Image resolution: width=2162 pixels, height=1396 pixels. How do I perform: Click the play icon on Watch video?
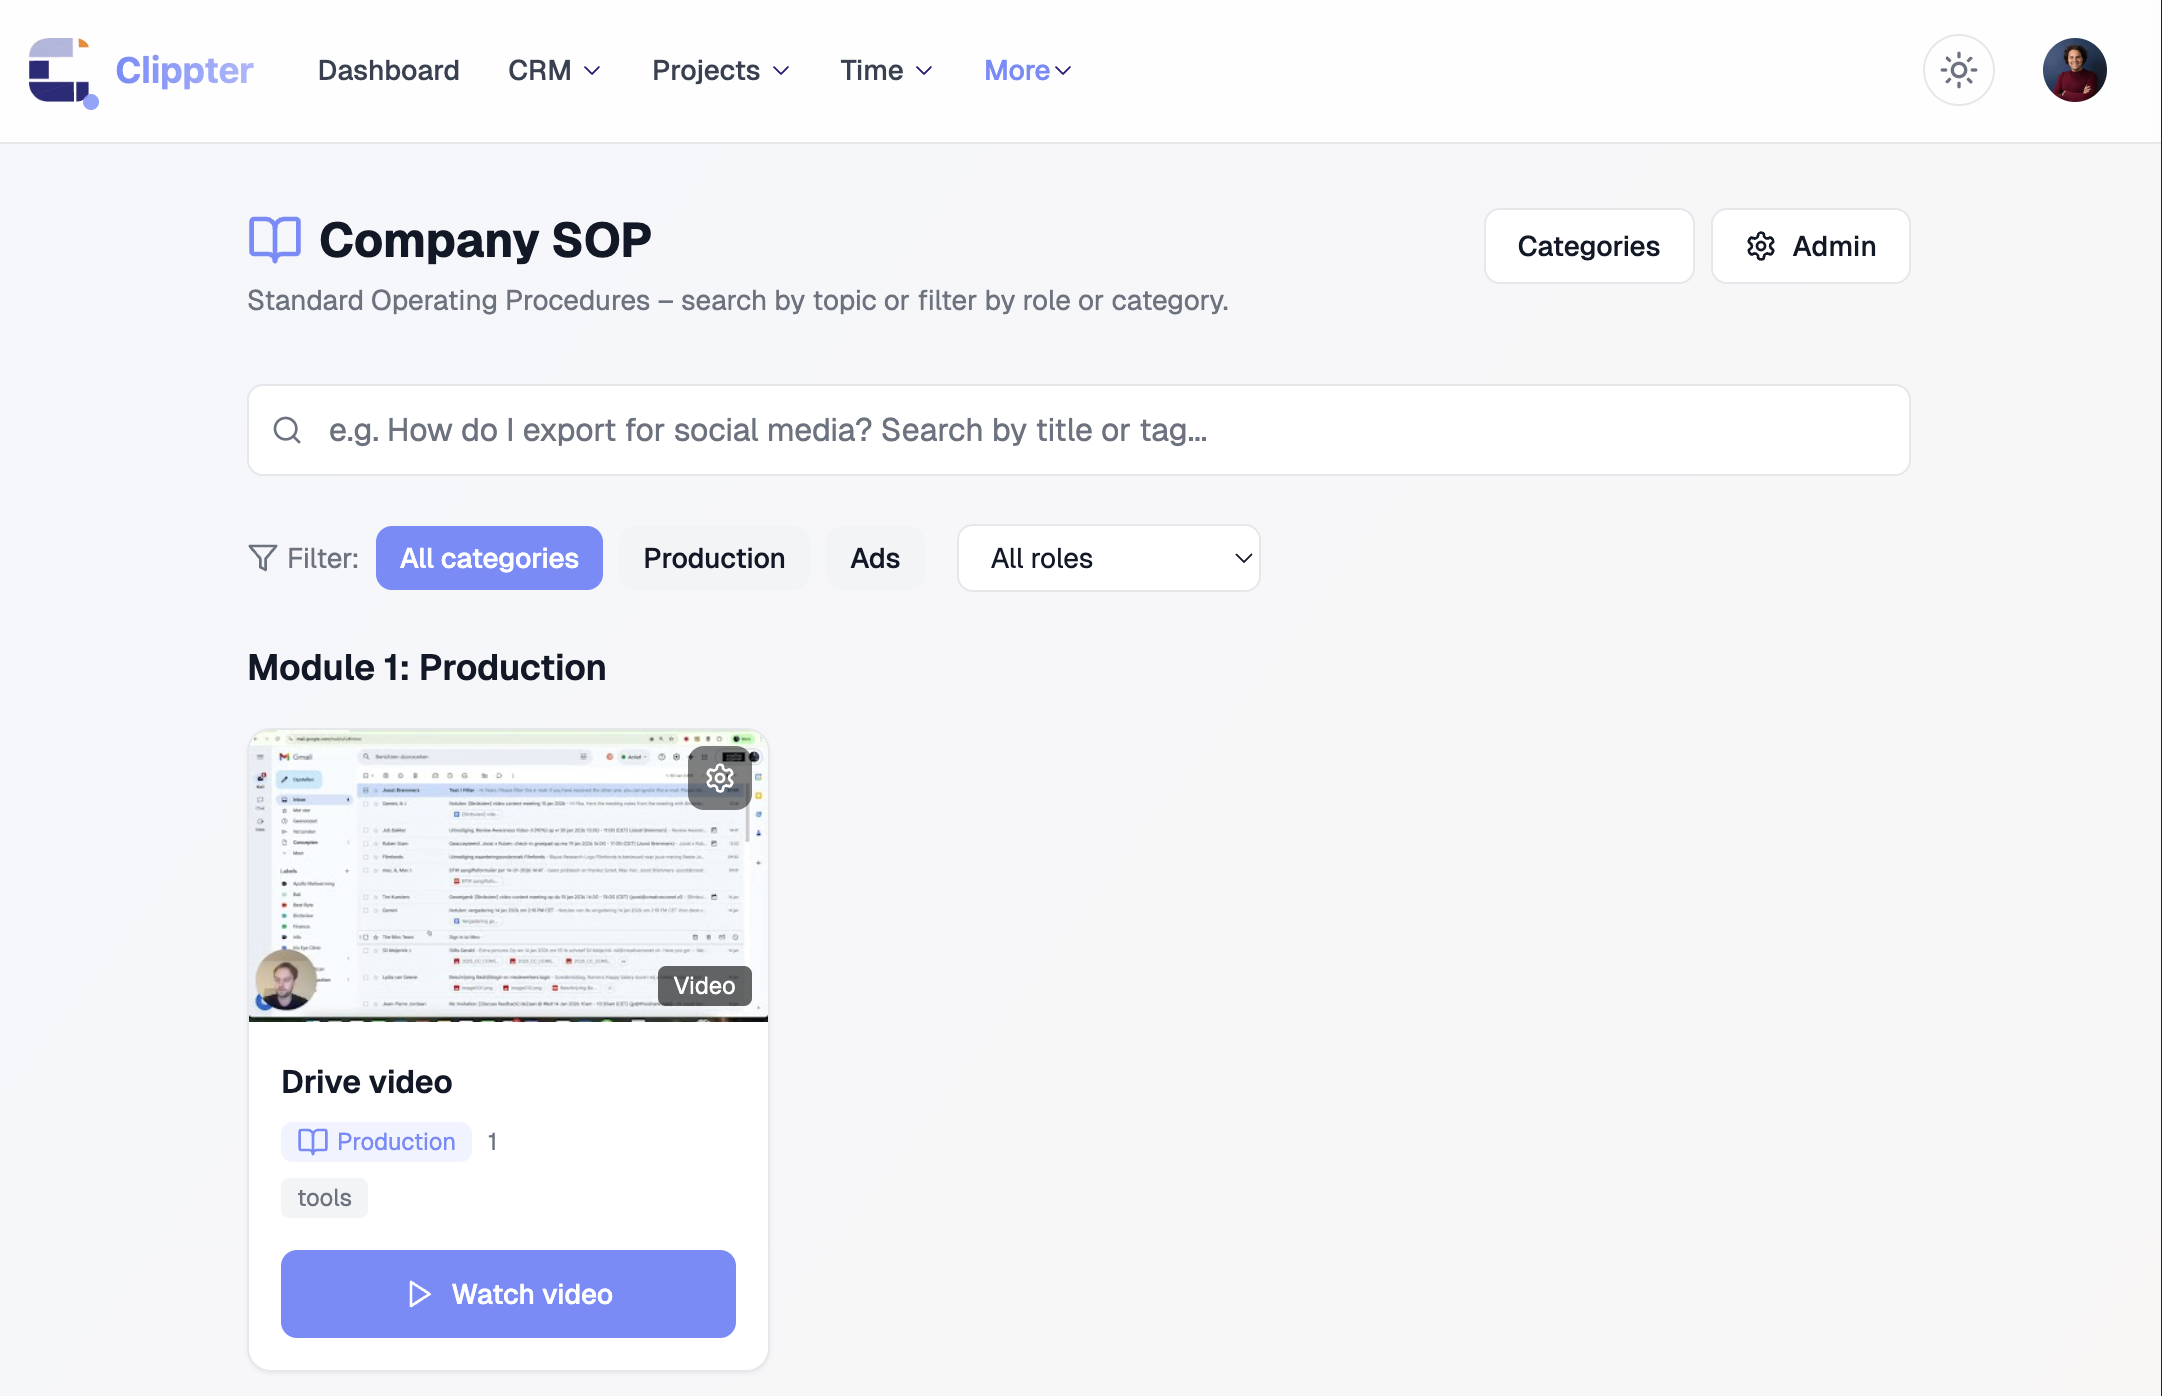[x=420, y=1294]
